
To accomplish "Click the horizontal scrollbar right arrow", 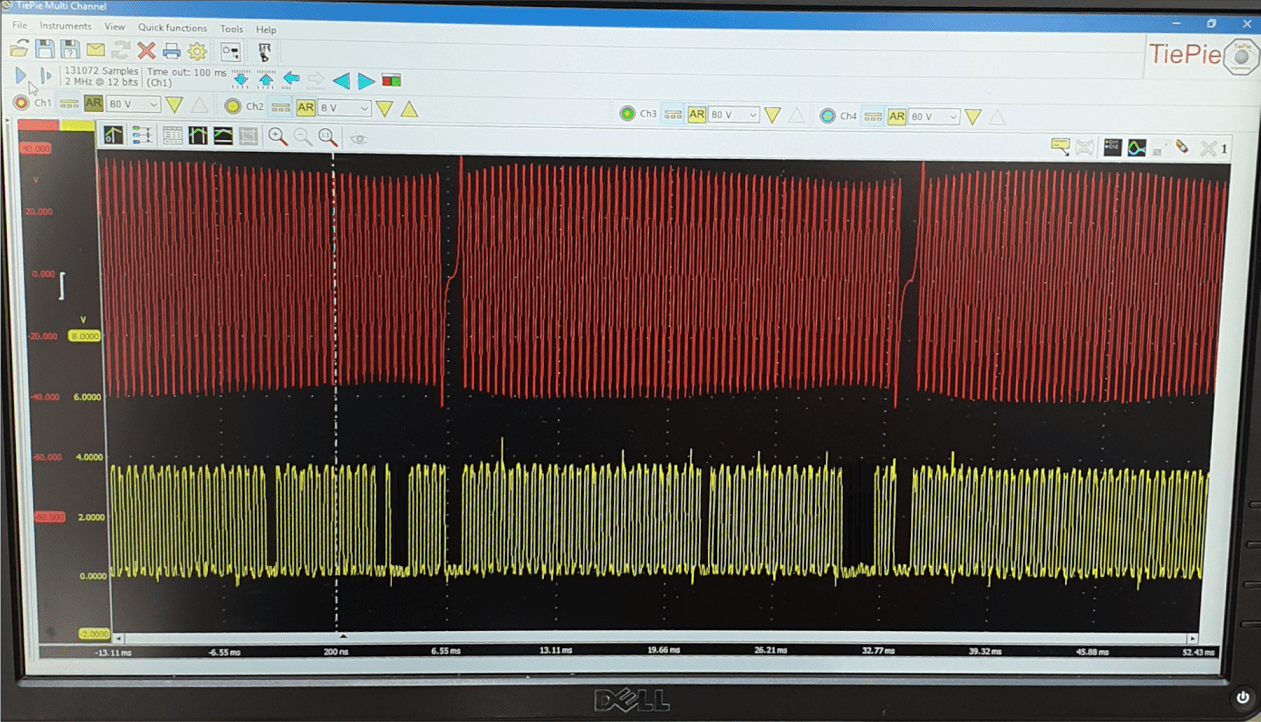I will (x=1192, y=638).
